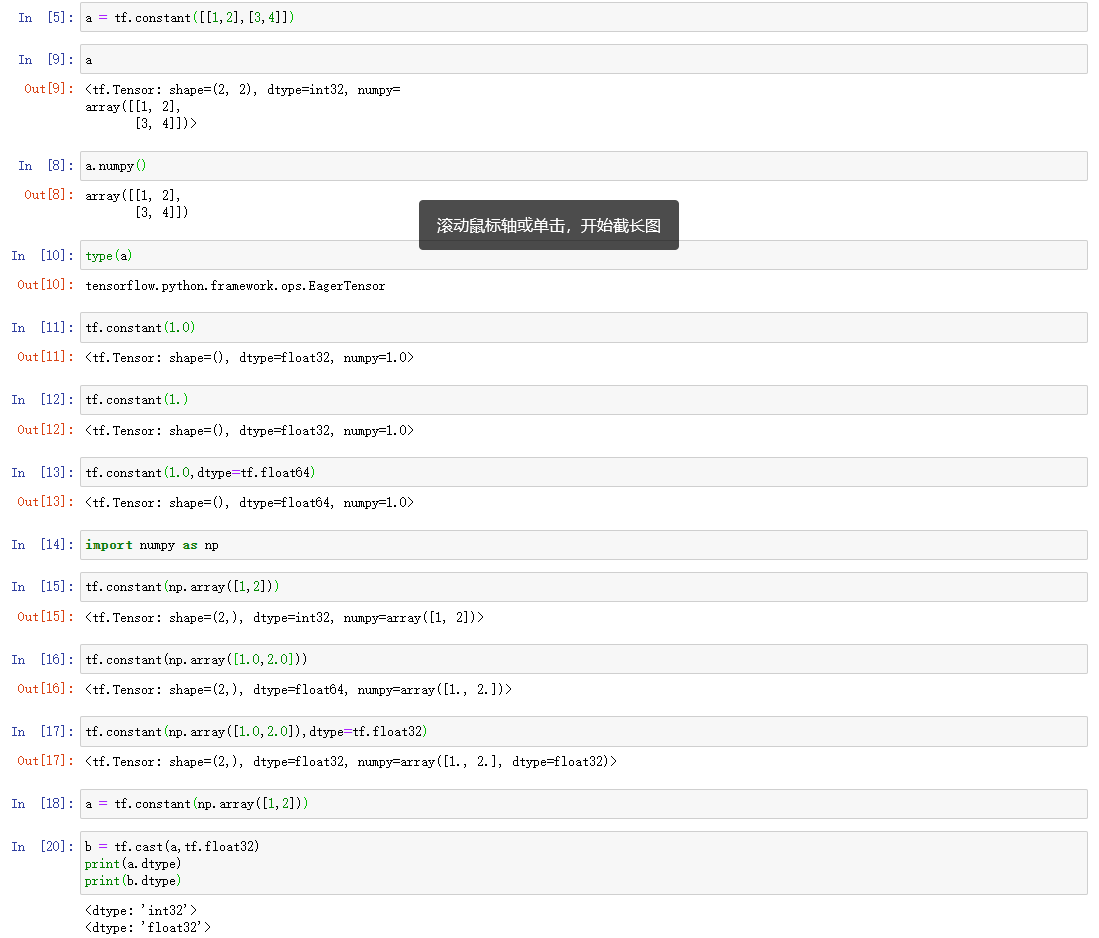The width and height of the screenshot is (1099, 938).
Task: Click the cell with 'tf.constant(1.0)'
Action: pos(583,328)
